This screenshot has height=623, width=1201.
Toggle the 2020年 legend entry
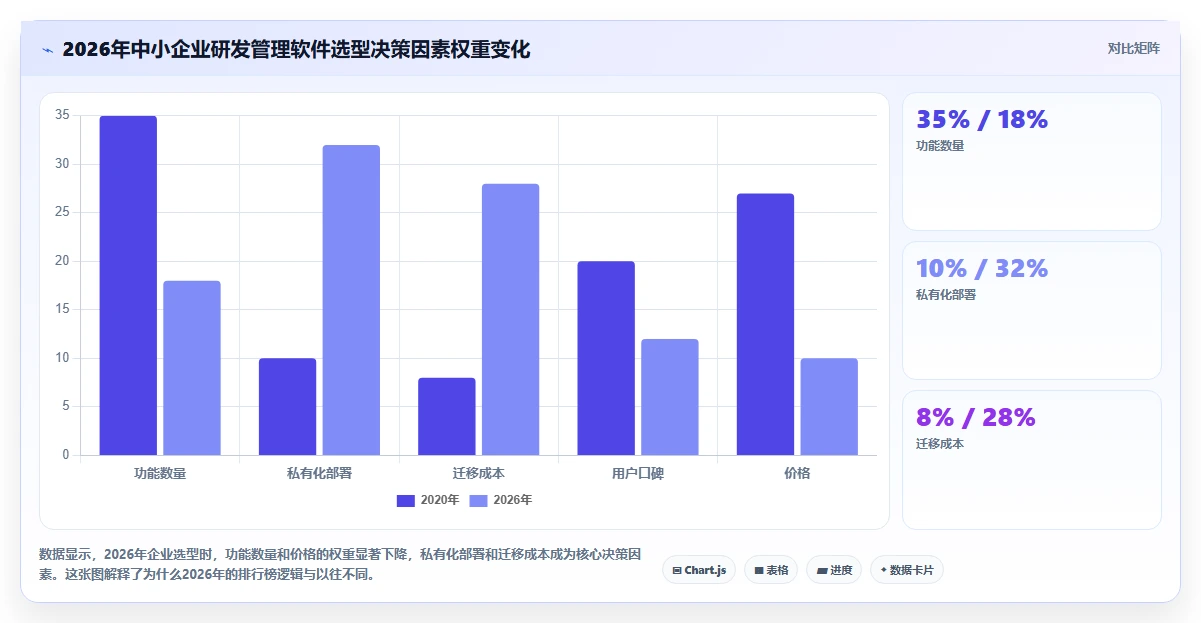click(x=428, y=500)
